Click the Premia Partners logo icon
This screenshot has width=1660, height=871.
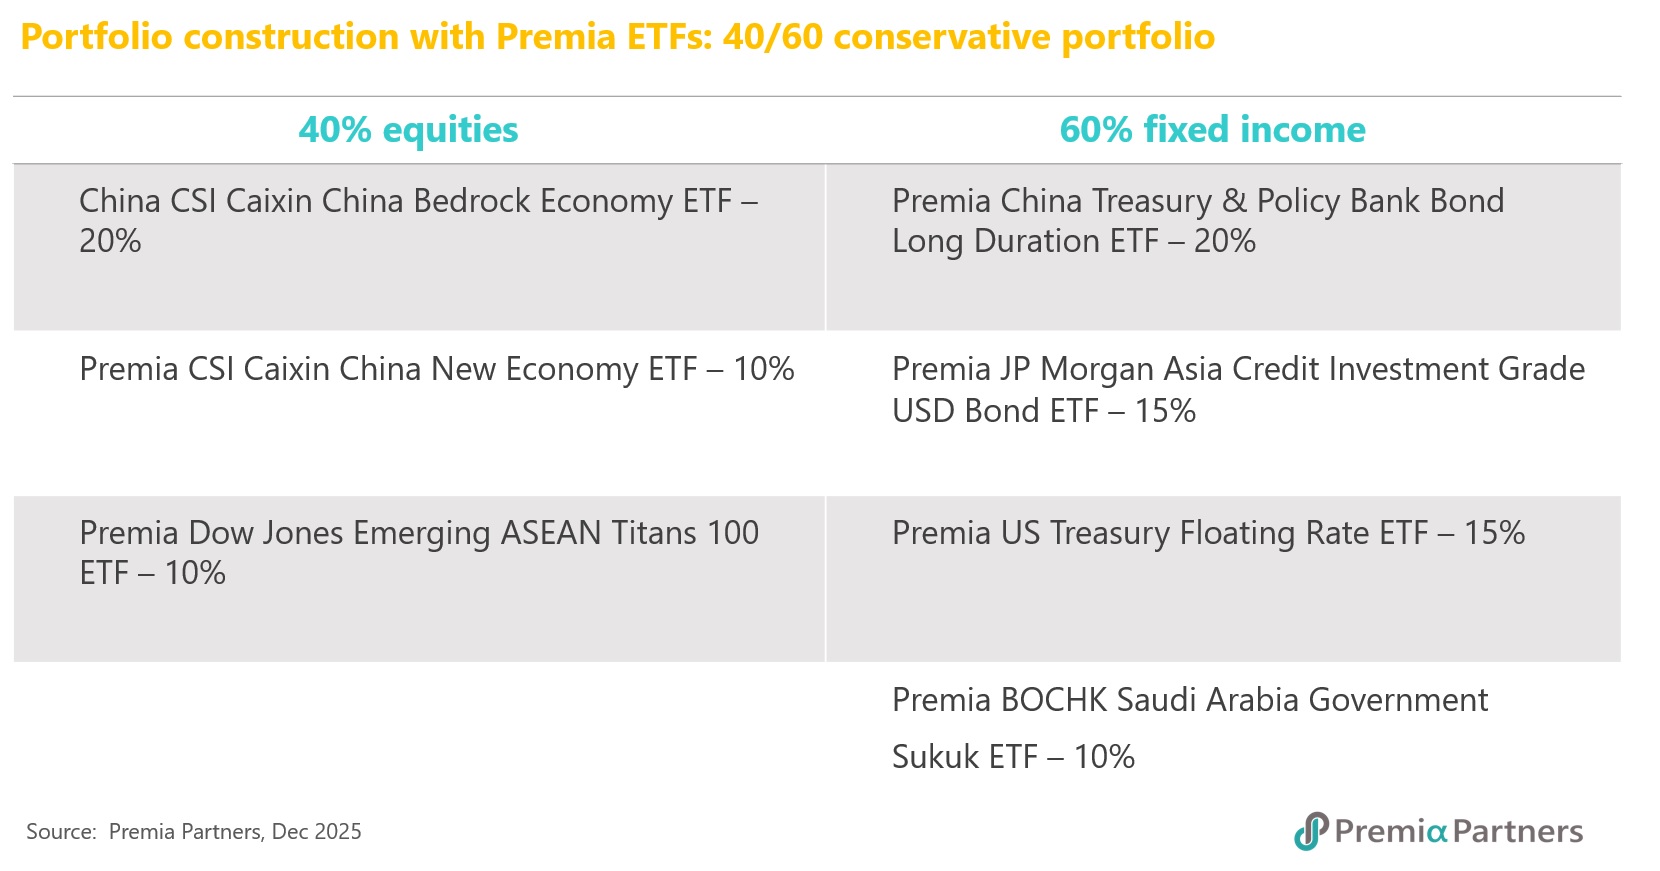(1310, 831)
